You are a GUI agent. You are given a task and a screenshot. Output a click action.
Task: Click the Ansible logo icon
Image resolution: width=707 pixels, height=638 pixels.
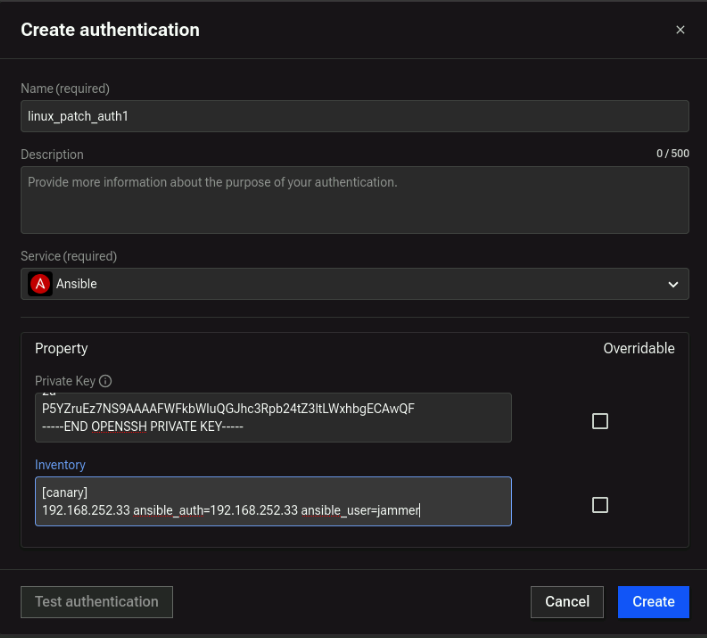coord(40,284)
